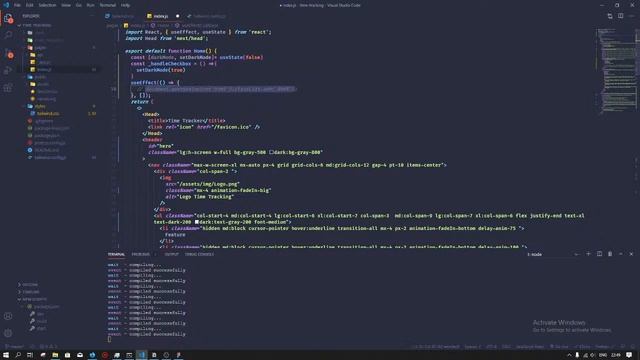The width and height of the screenshot is (640, 360).
Task: Open the Extensions view in activity bar
Action: click(x=8, y=88)
